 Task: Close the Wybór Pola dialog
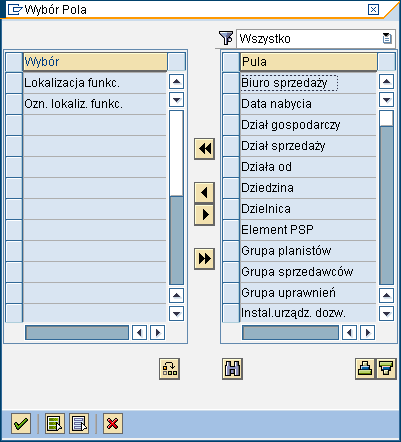[x=373, y=10]
